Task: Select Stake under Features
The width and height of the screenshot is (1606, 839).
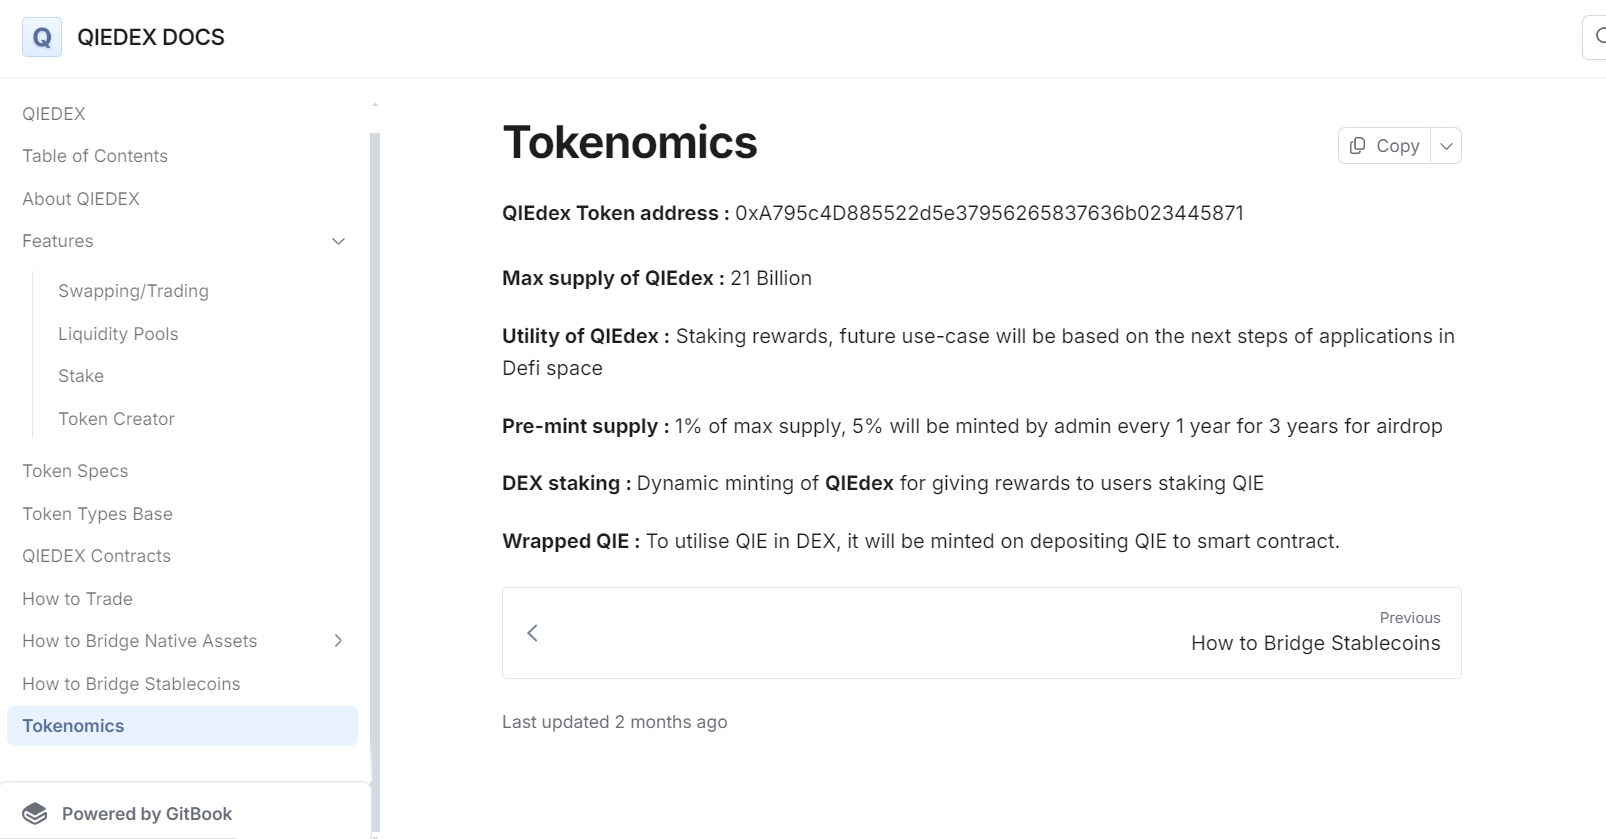Action: tap(80, 375)
